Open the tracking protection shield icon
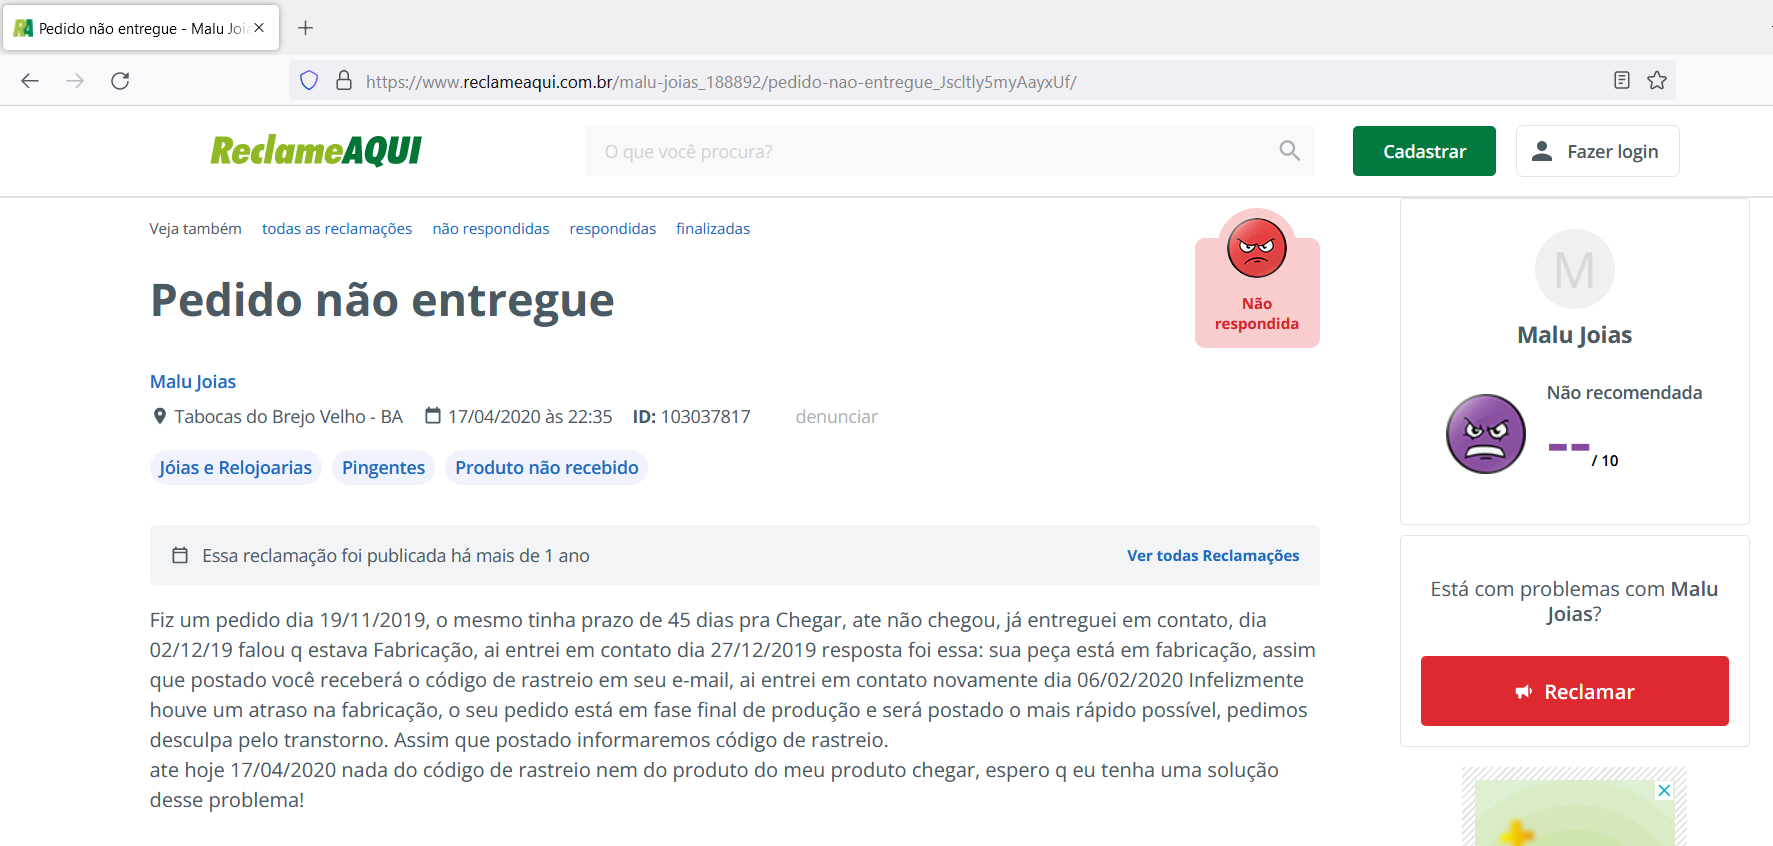Viewport: 1773px width, 846px height. pyautogui.click(x=309, y=81)
